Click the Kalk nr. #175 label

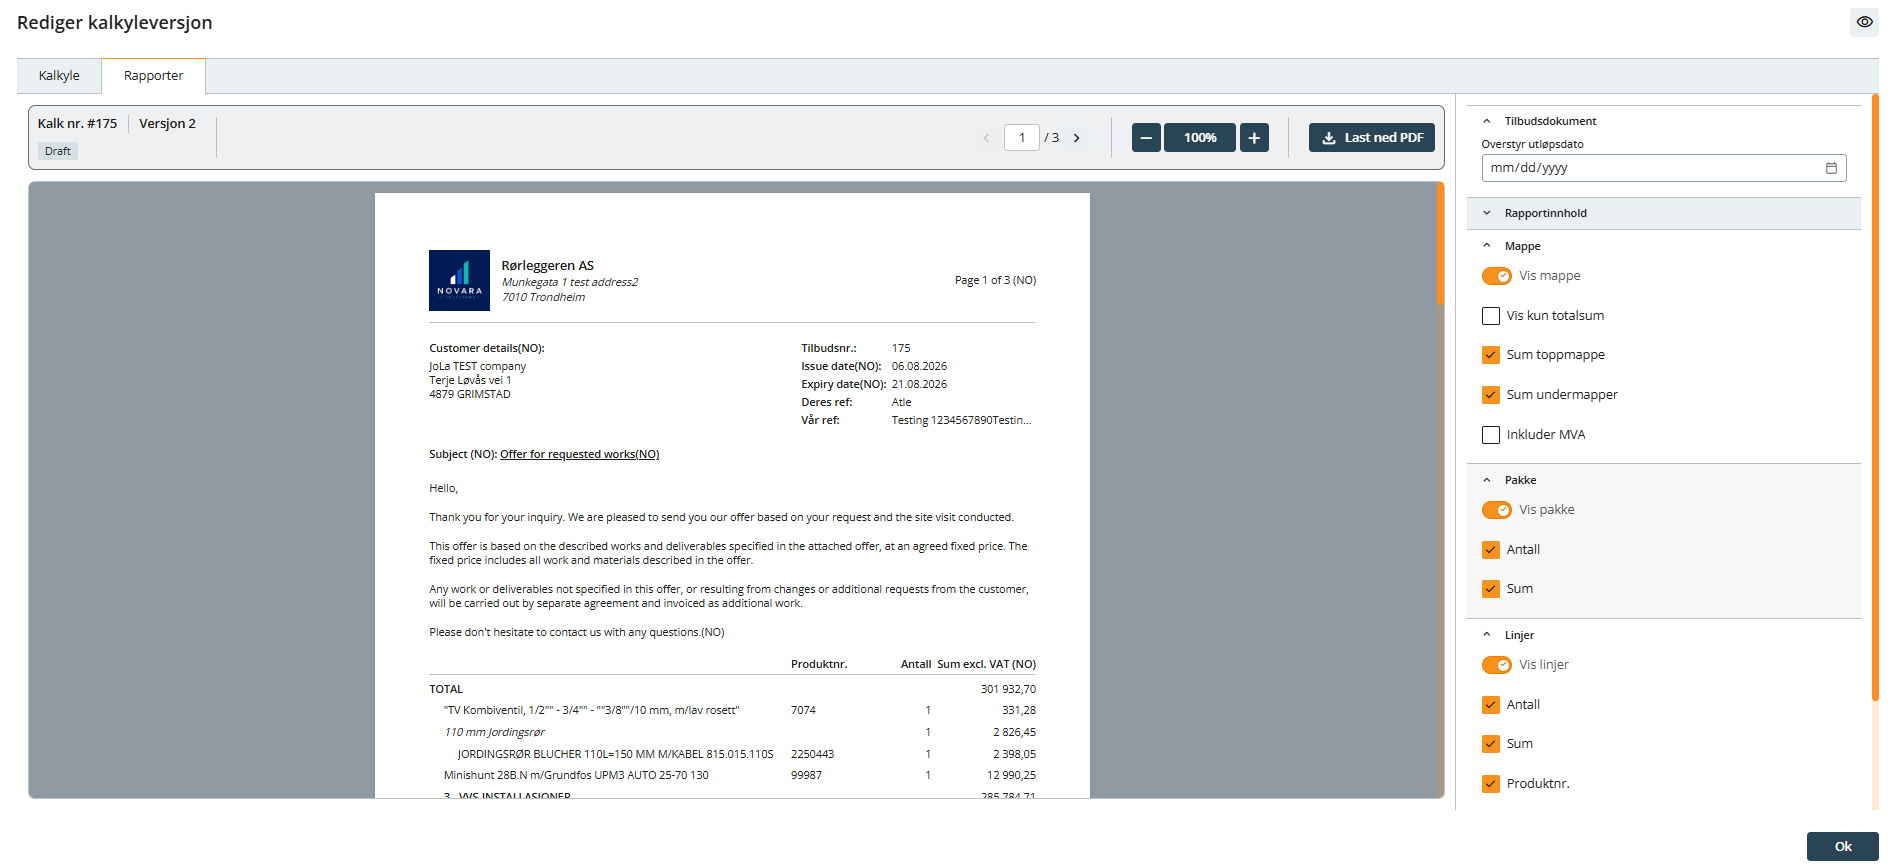point(77,124)
